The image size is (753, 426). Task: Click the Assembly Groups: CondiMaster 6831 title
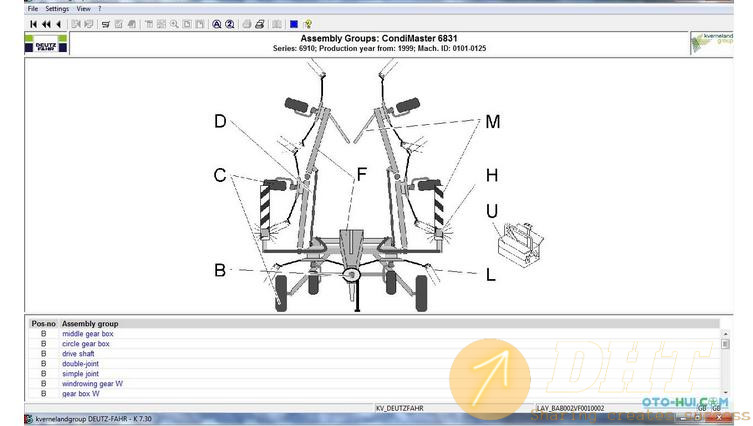click(379, 38)
